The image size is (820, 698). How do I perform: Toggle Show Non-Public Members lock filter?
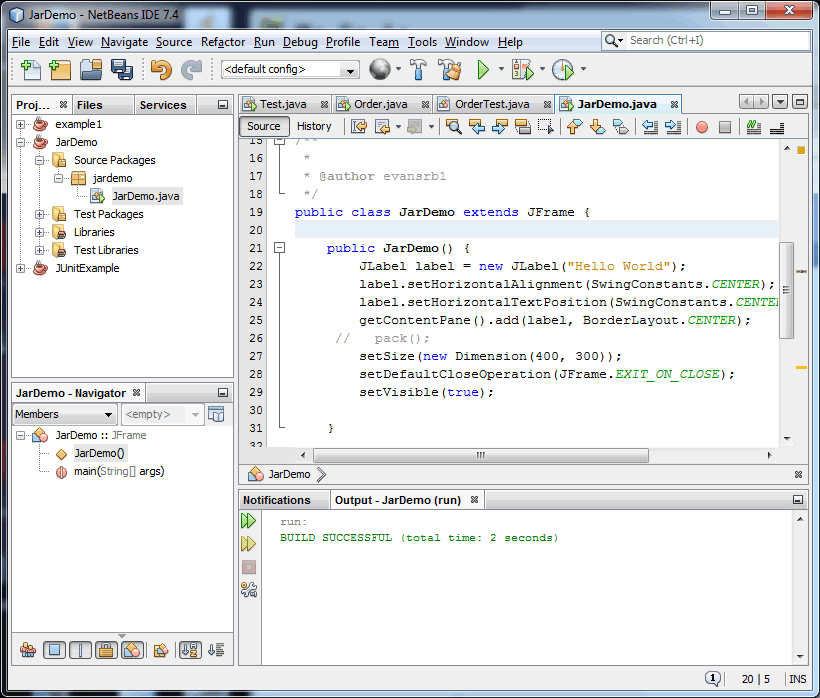[107, 650]
